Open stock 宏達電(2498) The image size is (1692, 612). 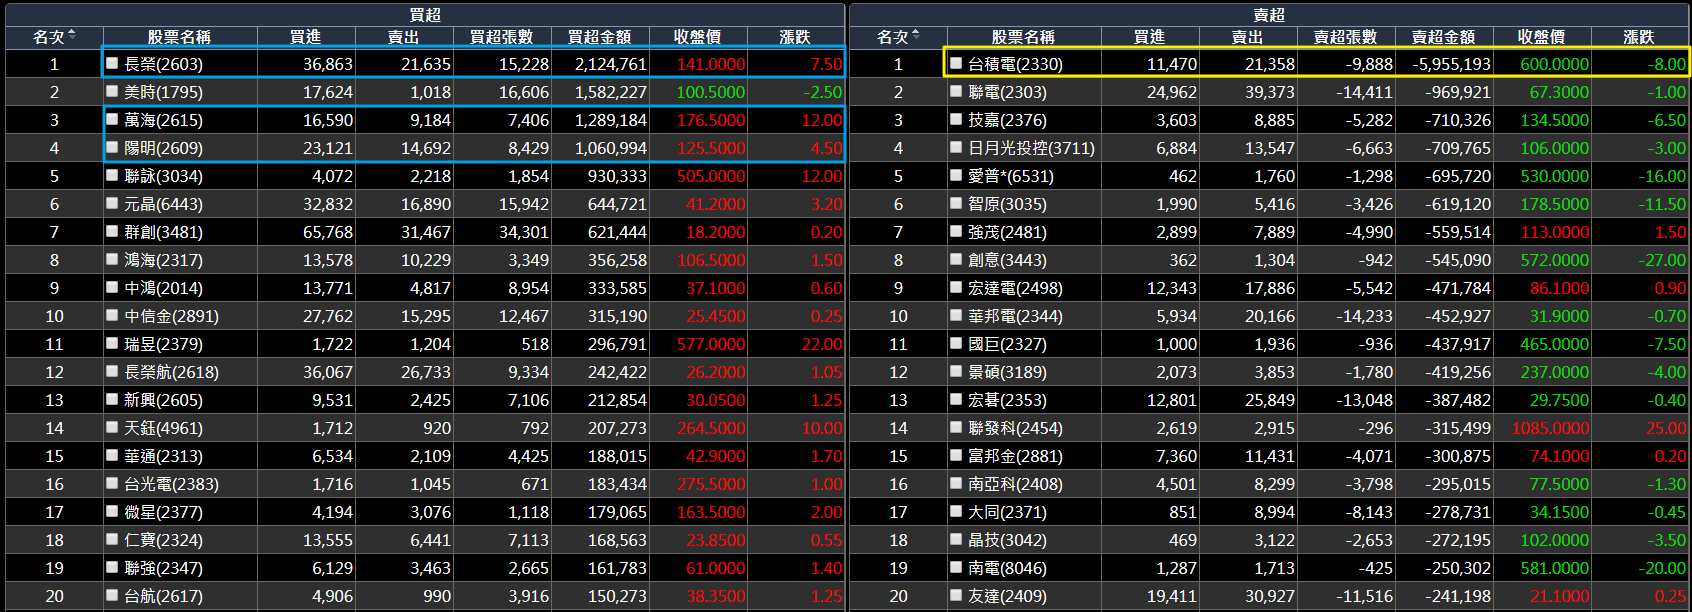pos(1015,288)
